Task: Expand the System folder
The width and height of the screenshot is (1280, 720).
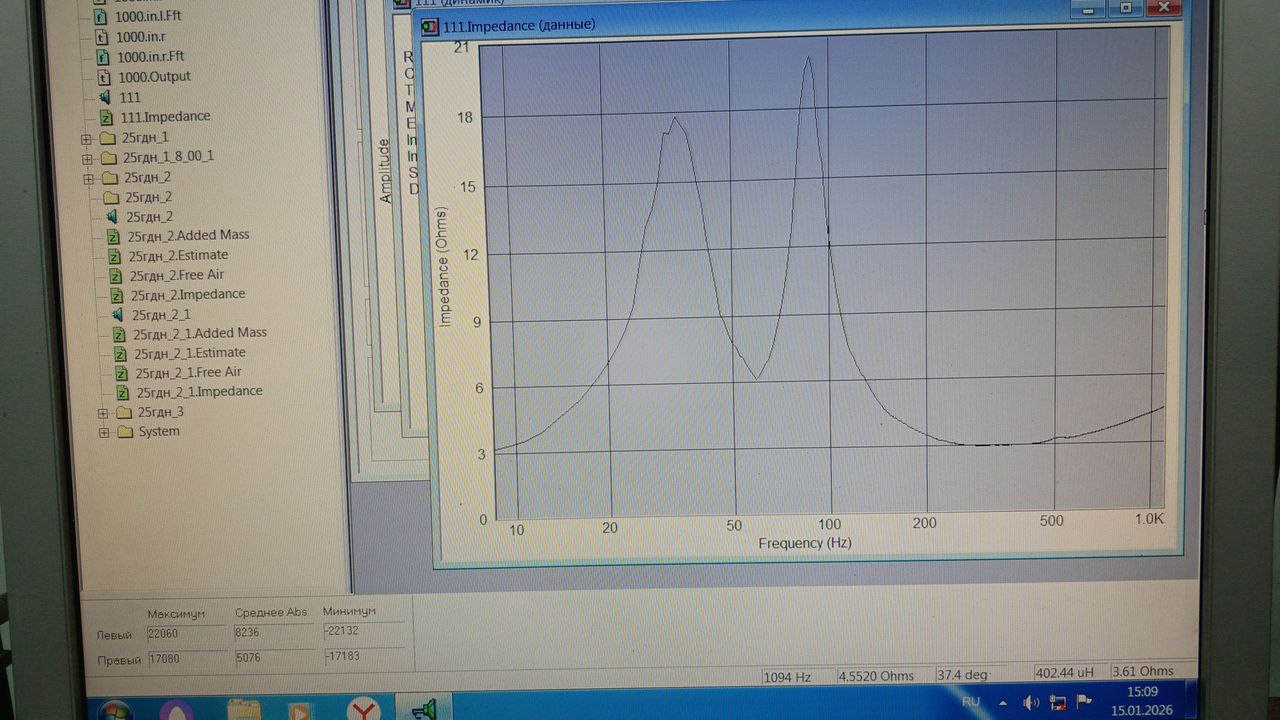Action: 104,432
